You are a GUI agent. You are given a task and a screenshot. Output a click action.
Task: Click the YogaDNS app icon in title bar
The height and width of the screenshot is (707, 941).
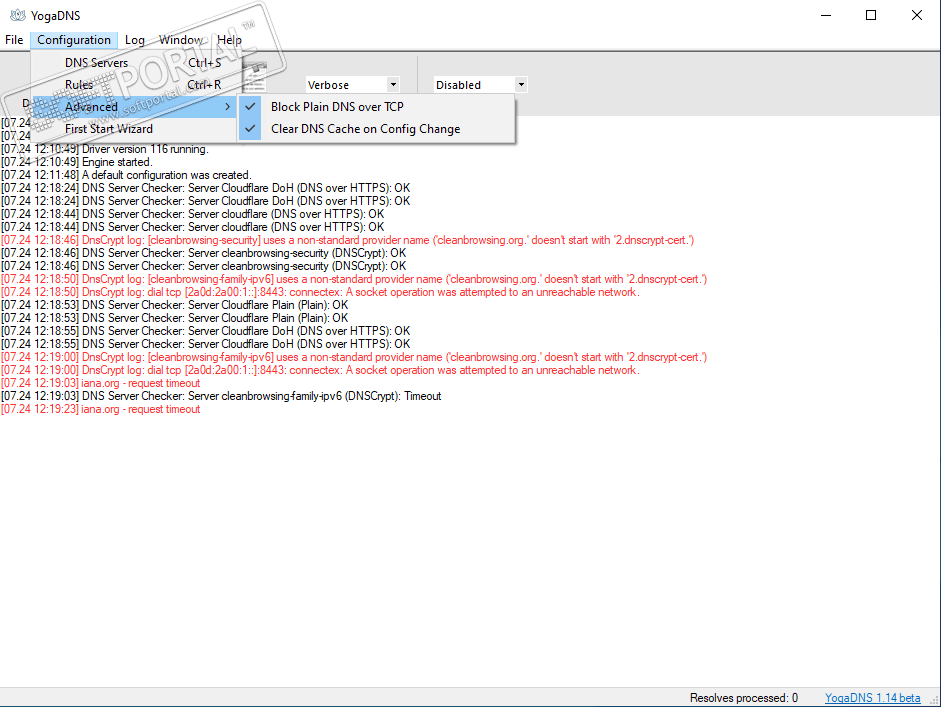(17, 15)
